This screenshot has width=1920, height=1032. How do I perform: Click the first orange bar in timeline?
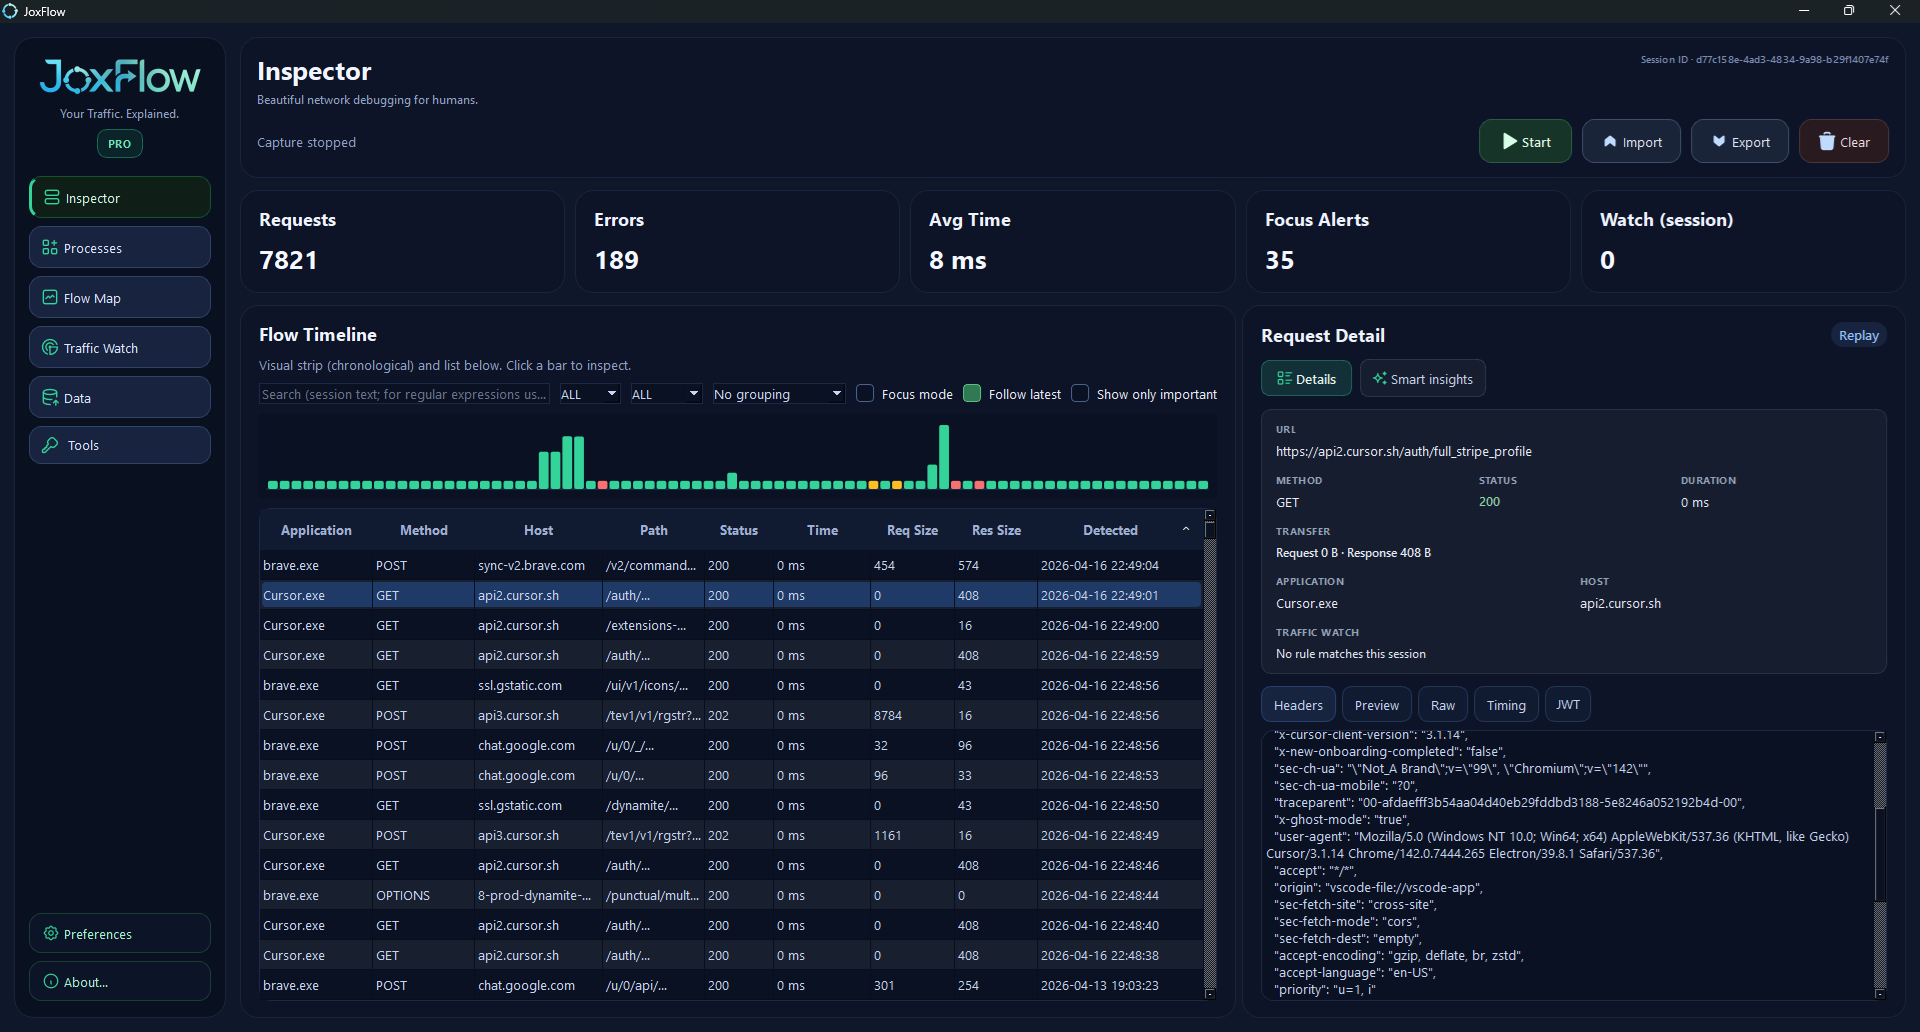tap(873, 485)
